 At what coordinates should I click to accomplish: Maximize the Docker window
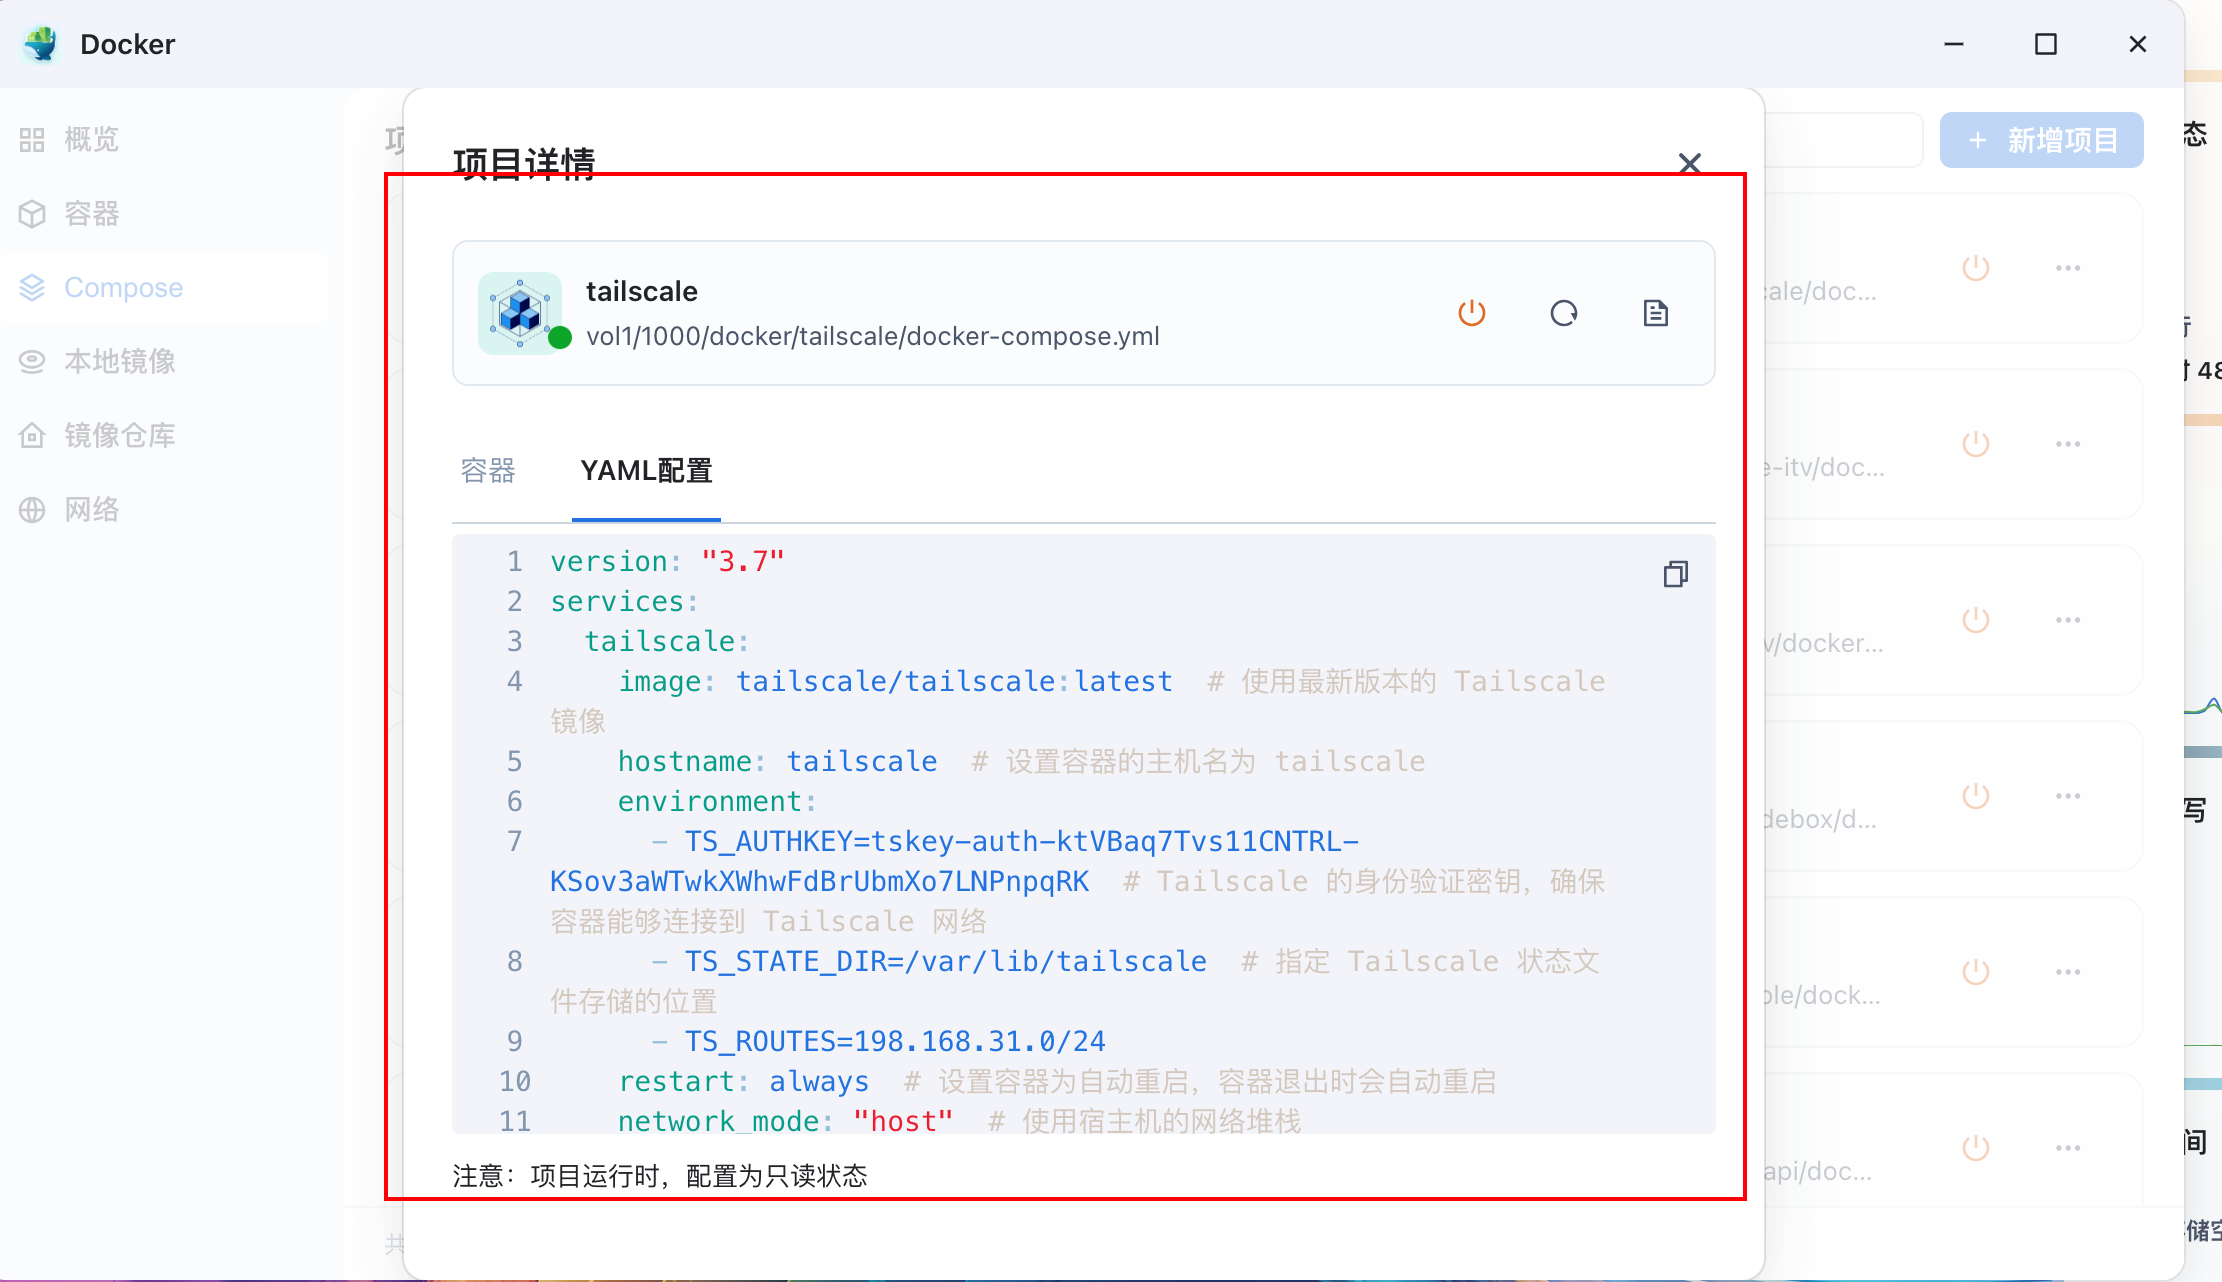click(x=2046, y=44)
